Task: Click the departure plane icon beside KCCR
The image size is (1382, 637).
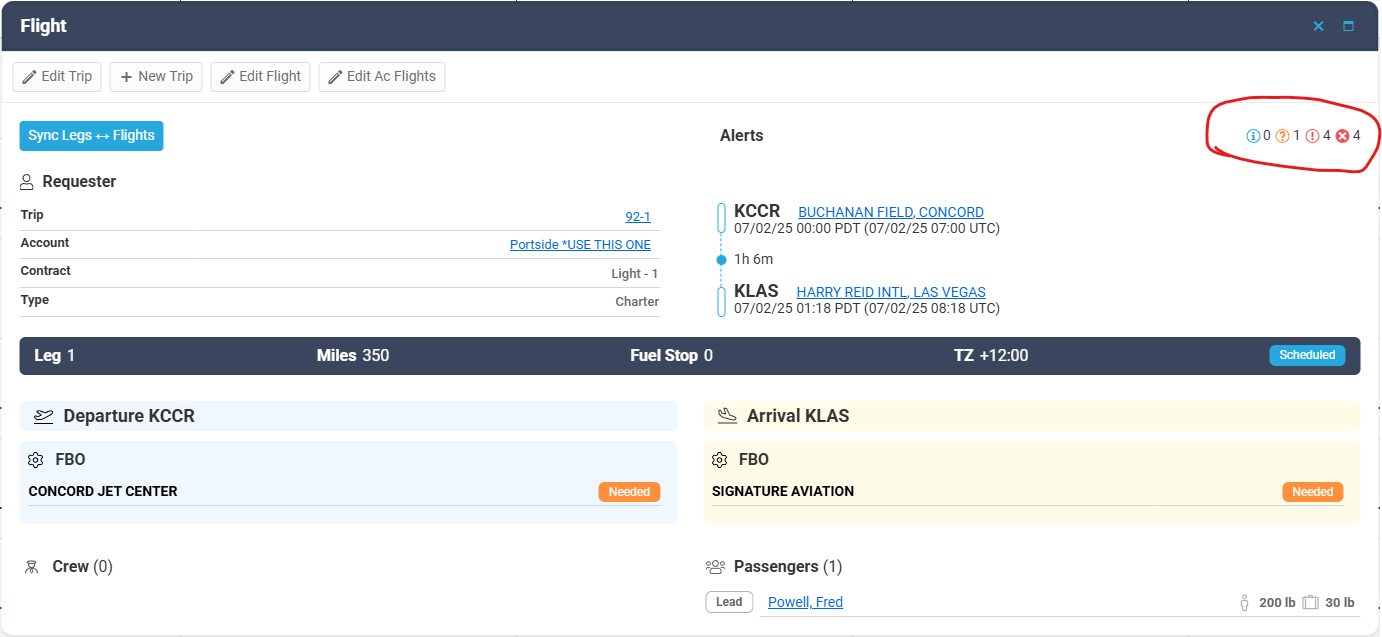Action: [x=42, y=416]
